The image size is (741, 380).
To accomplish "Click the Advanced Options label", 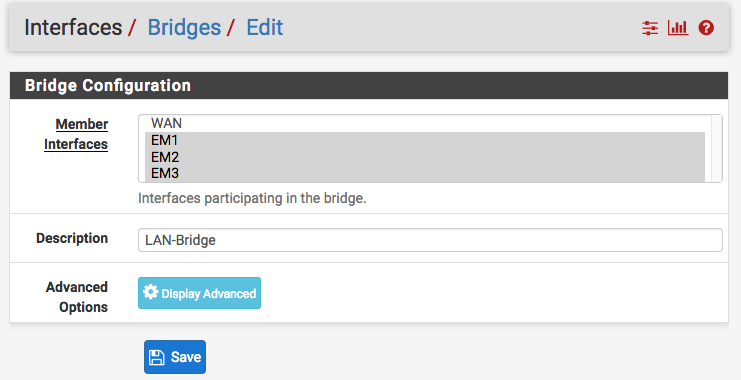I will [77, 297].
